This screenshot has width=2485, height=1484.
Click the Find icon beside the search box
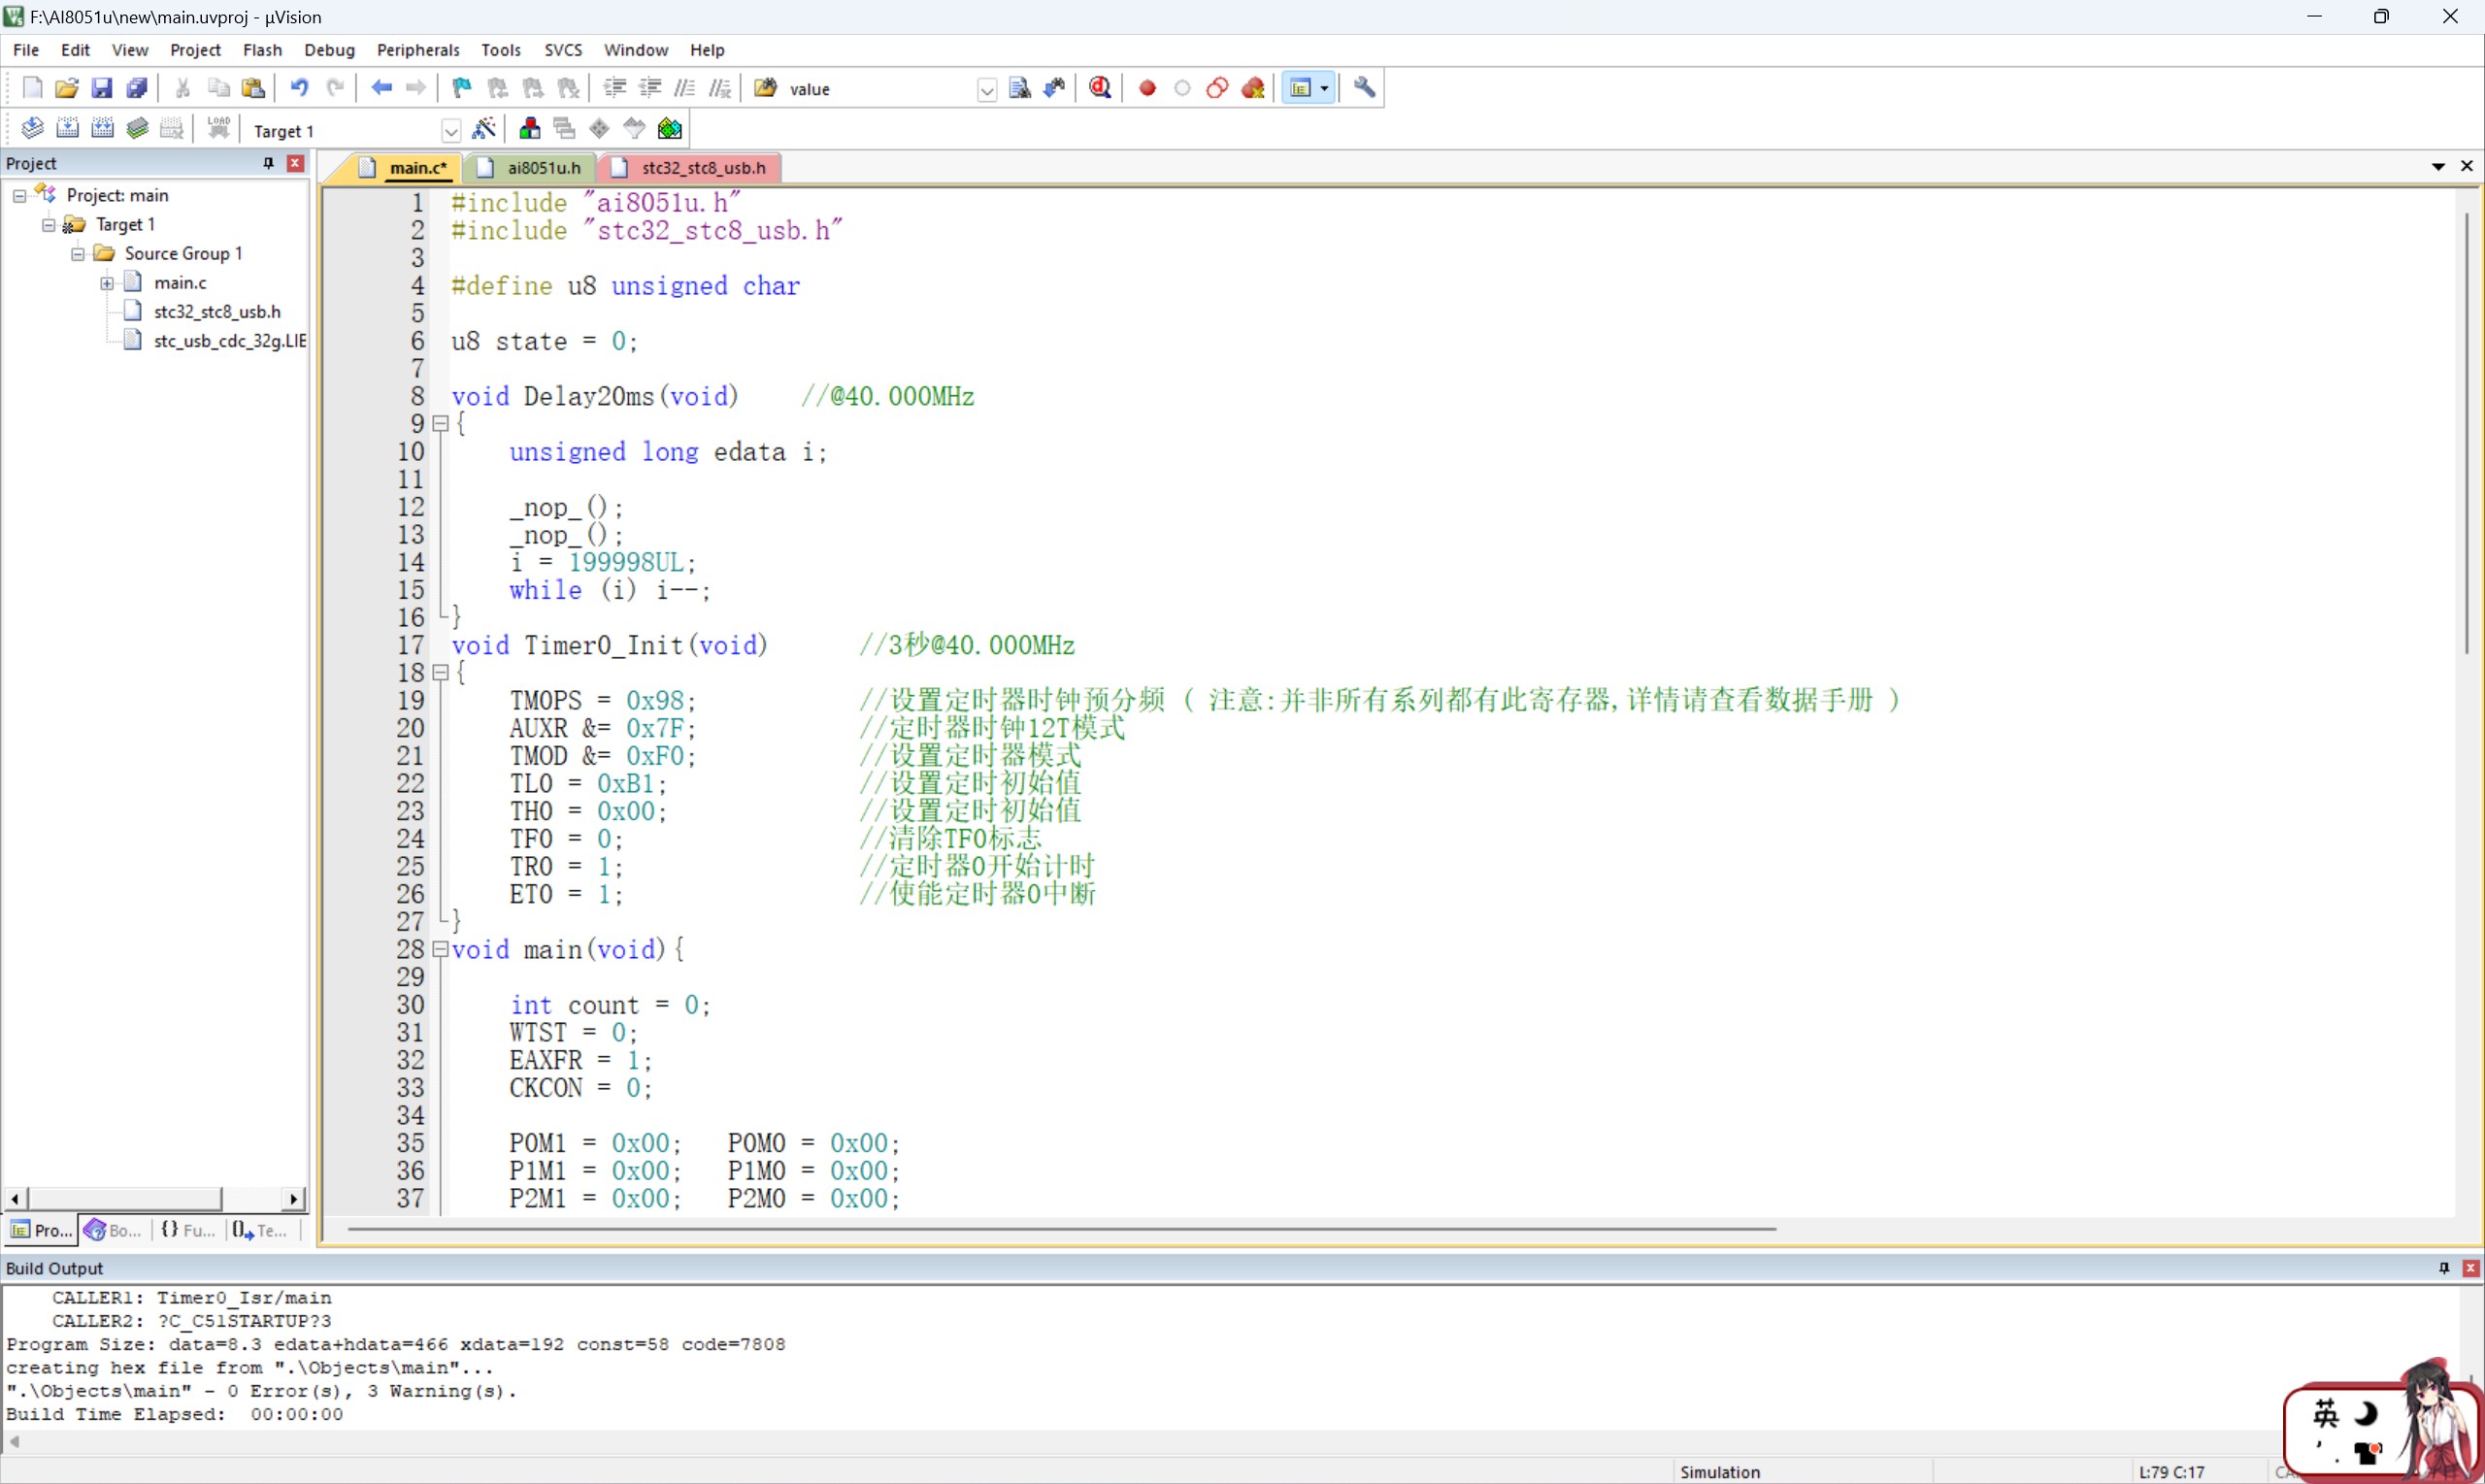pos(1019,88)
